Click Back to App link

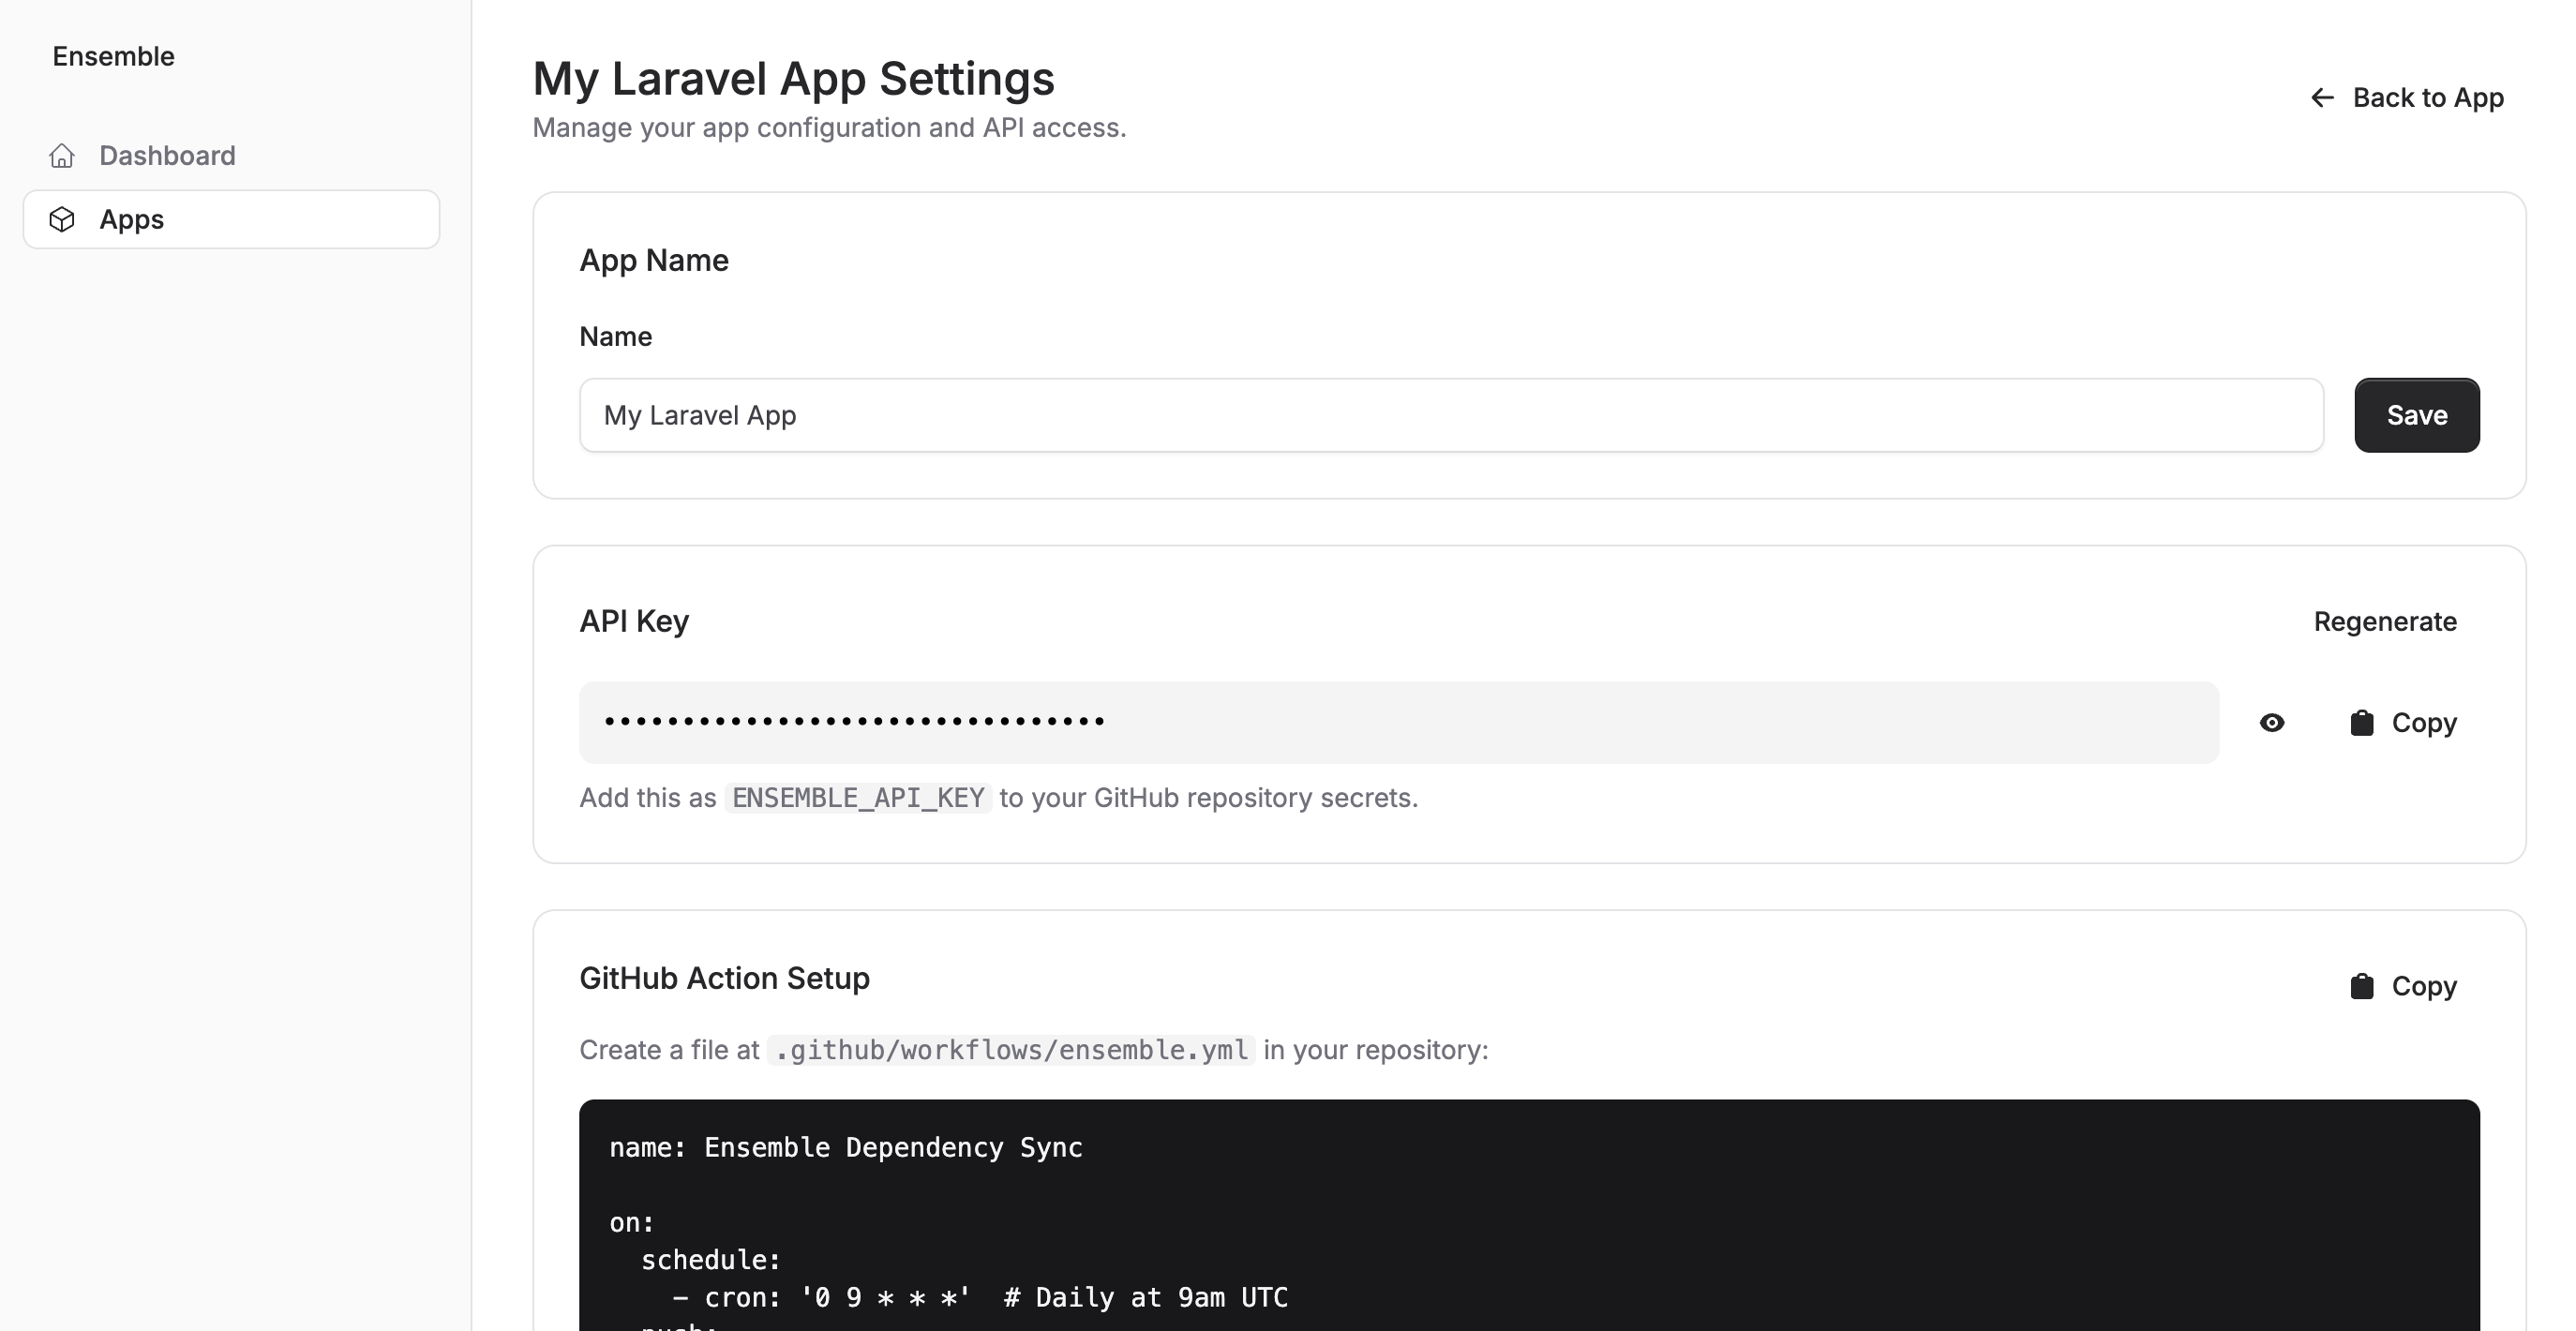click(x=2429, y=97)
